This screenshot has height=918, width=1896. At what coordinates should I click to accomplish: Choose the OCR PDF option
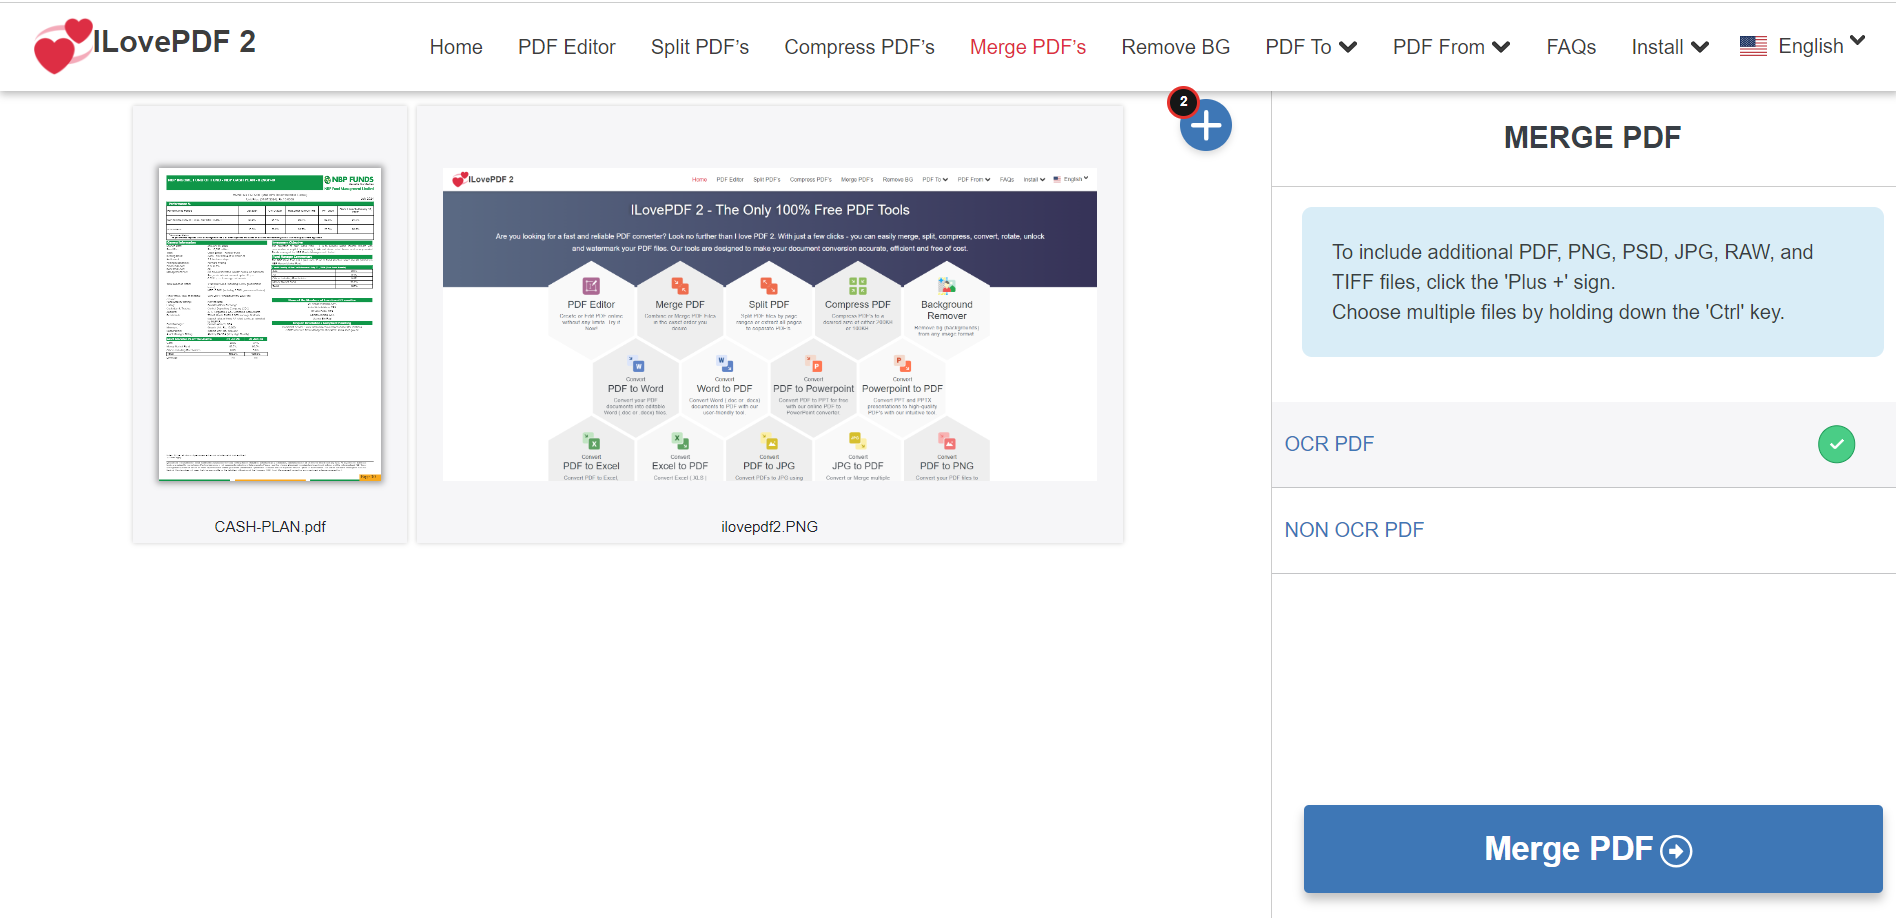[1583, 444]
